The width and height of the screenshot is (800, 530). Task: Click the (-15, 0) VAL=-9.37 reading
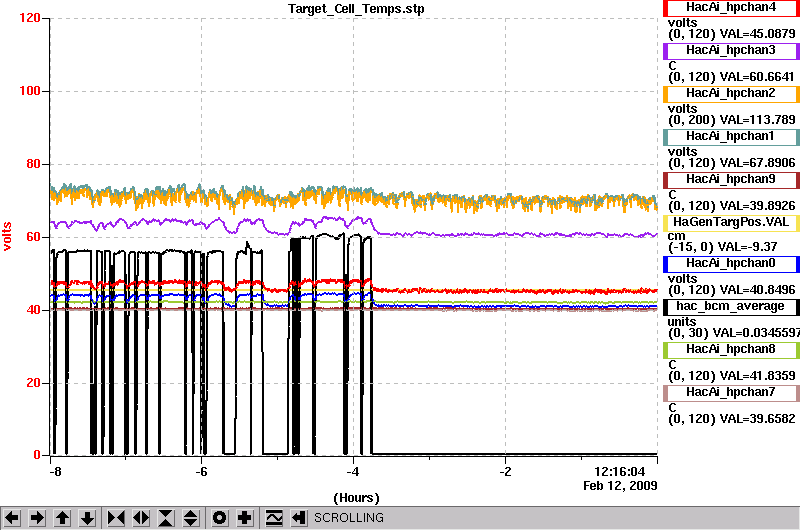click(x=722, y=247)
